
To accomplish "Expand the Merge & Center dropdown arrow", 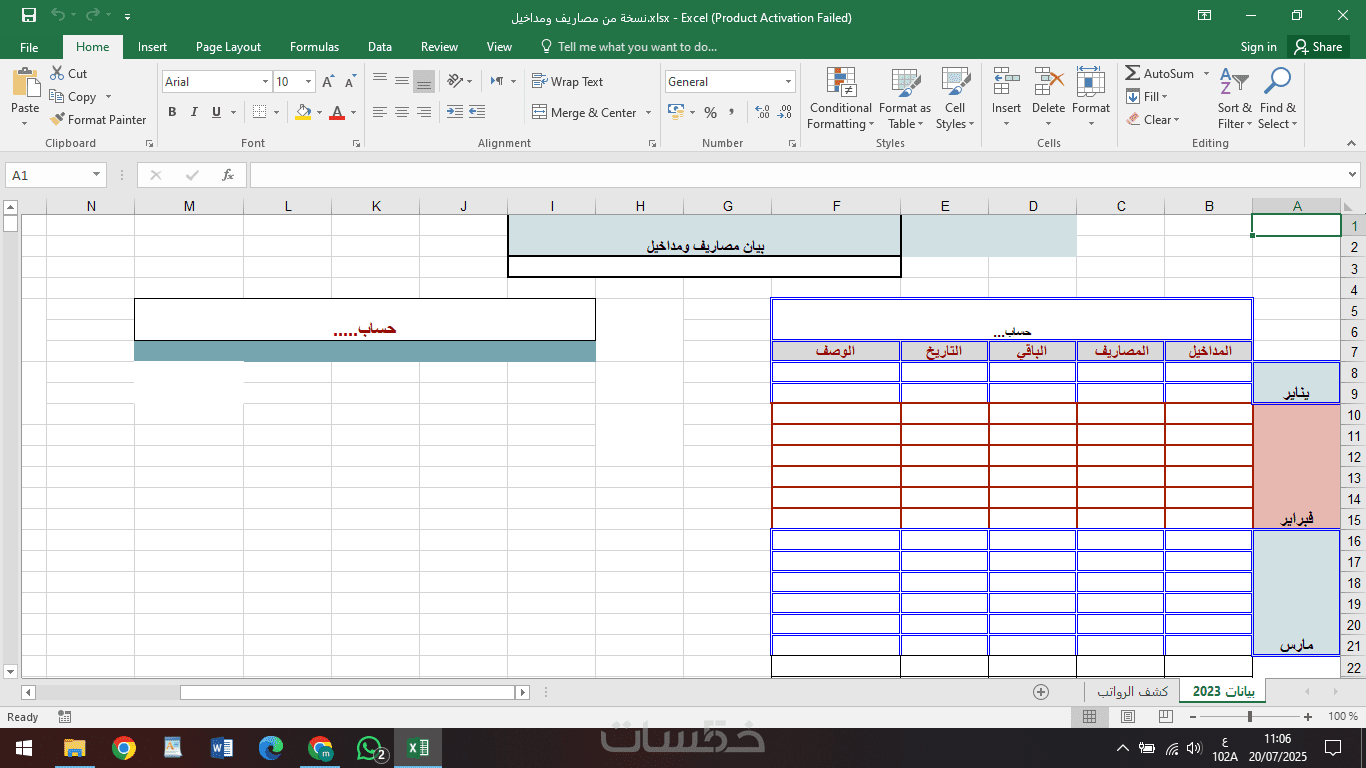I will click(x=648, y=113).
